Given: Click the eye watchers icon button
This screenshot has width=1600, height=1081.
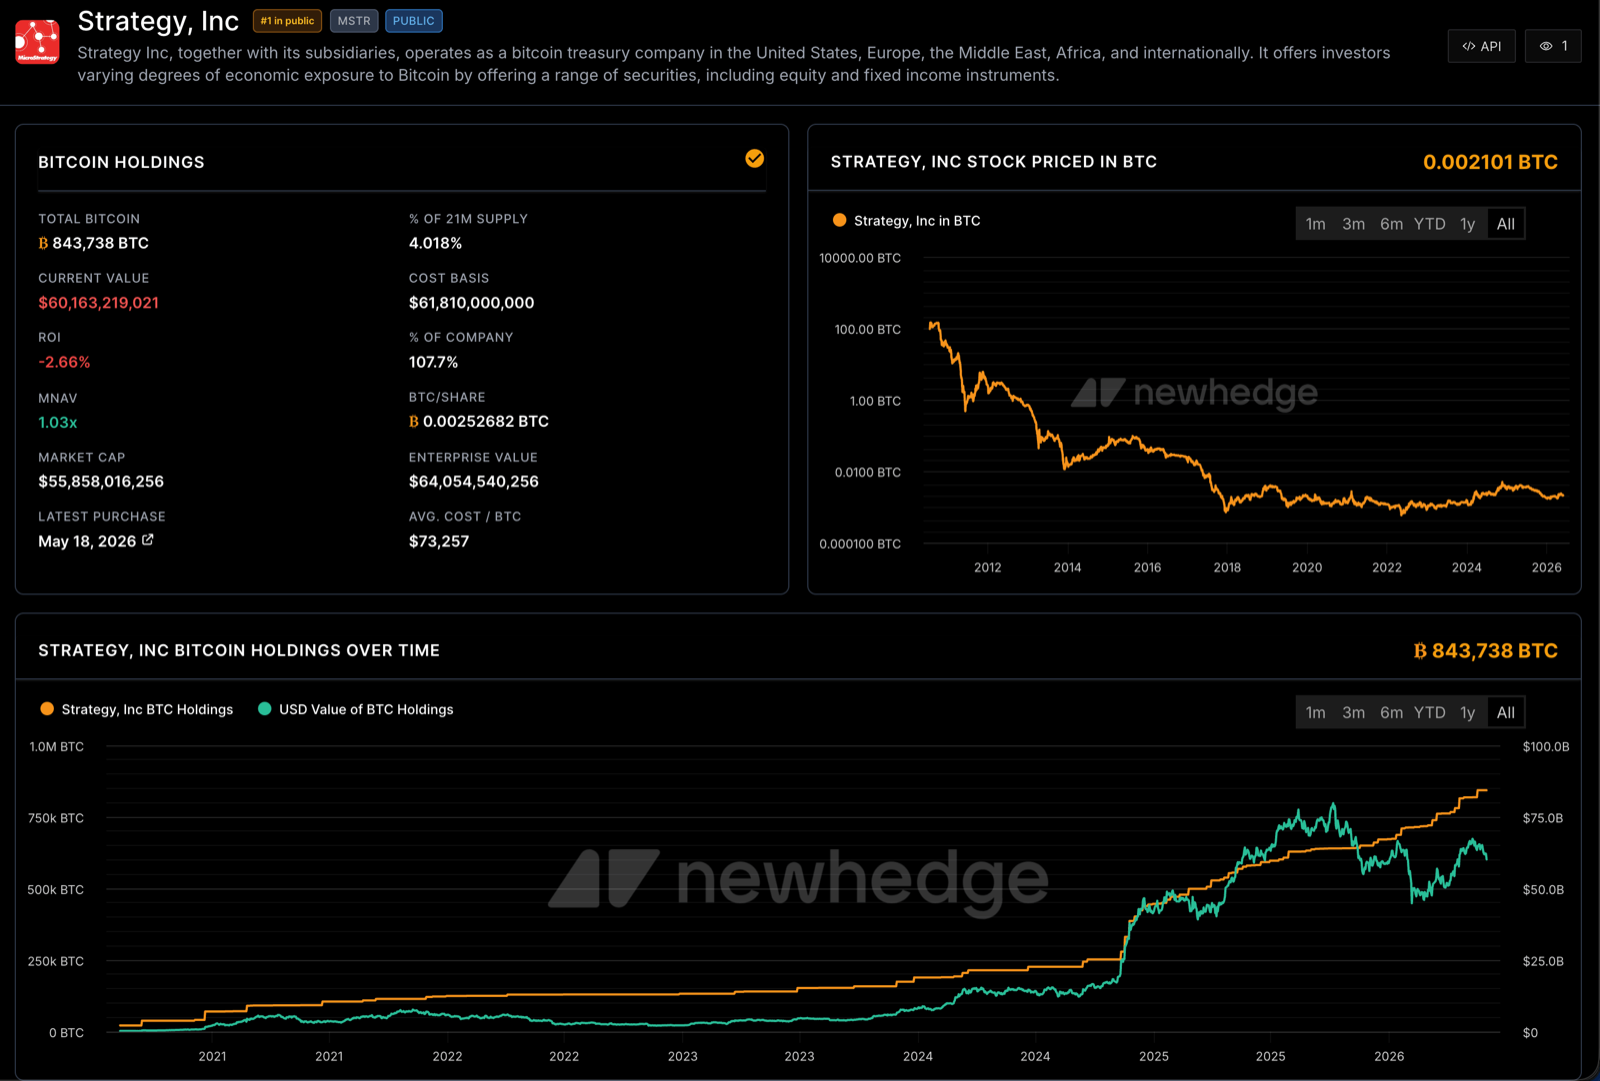Looking at the screenshot, I should coord(1553,46).
